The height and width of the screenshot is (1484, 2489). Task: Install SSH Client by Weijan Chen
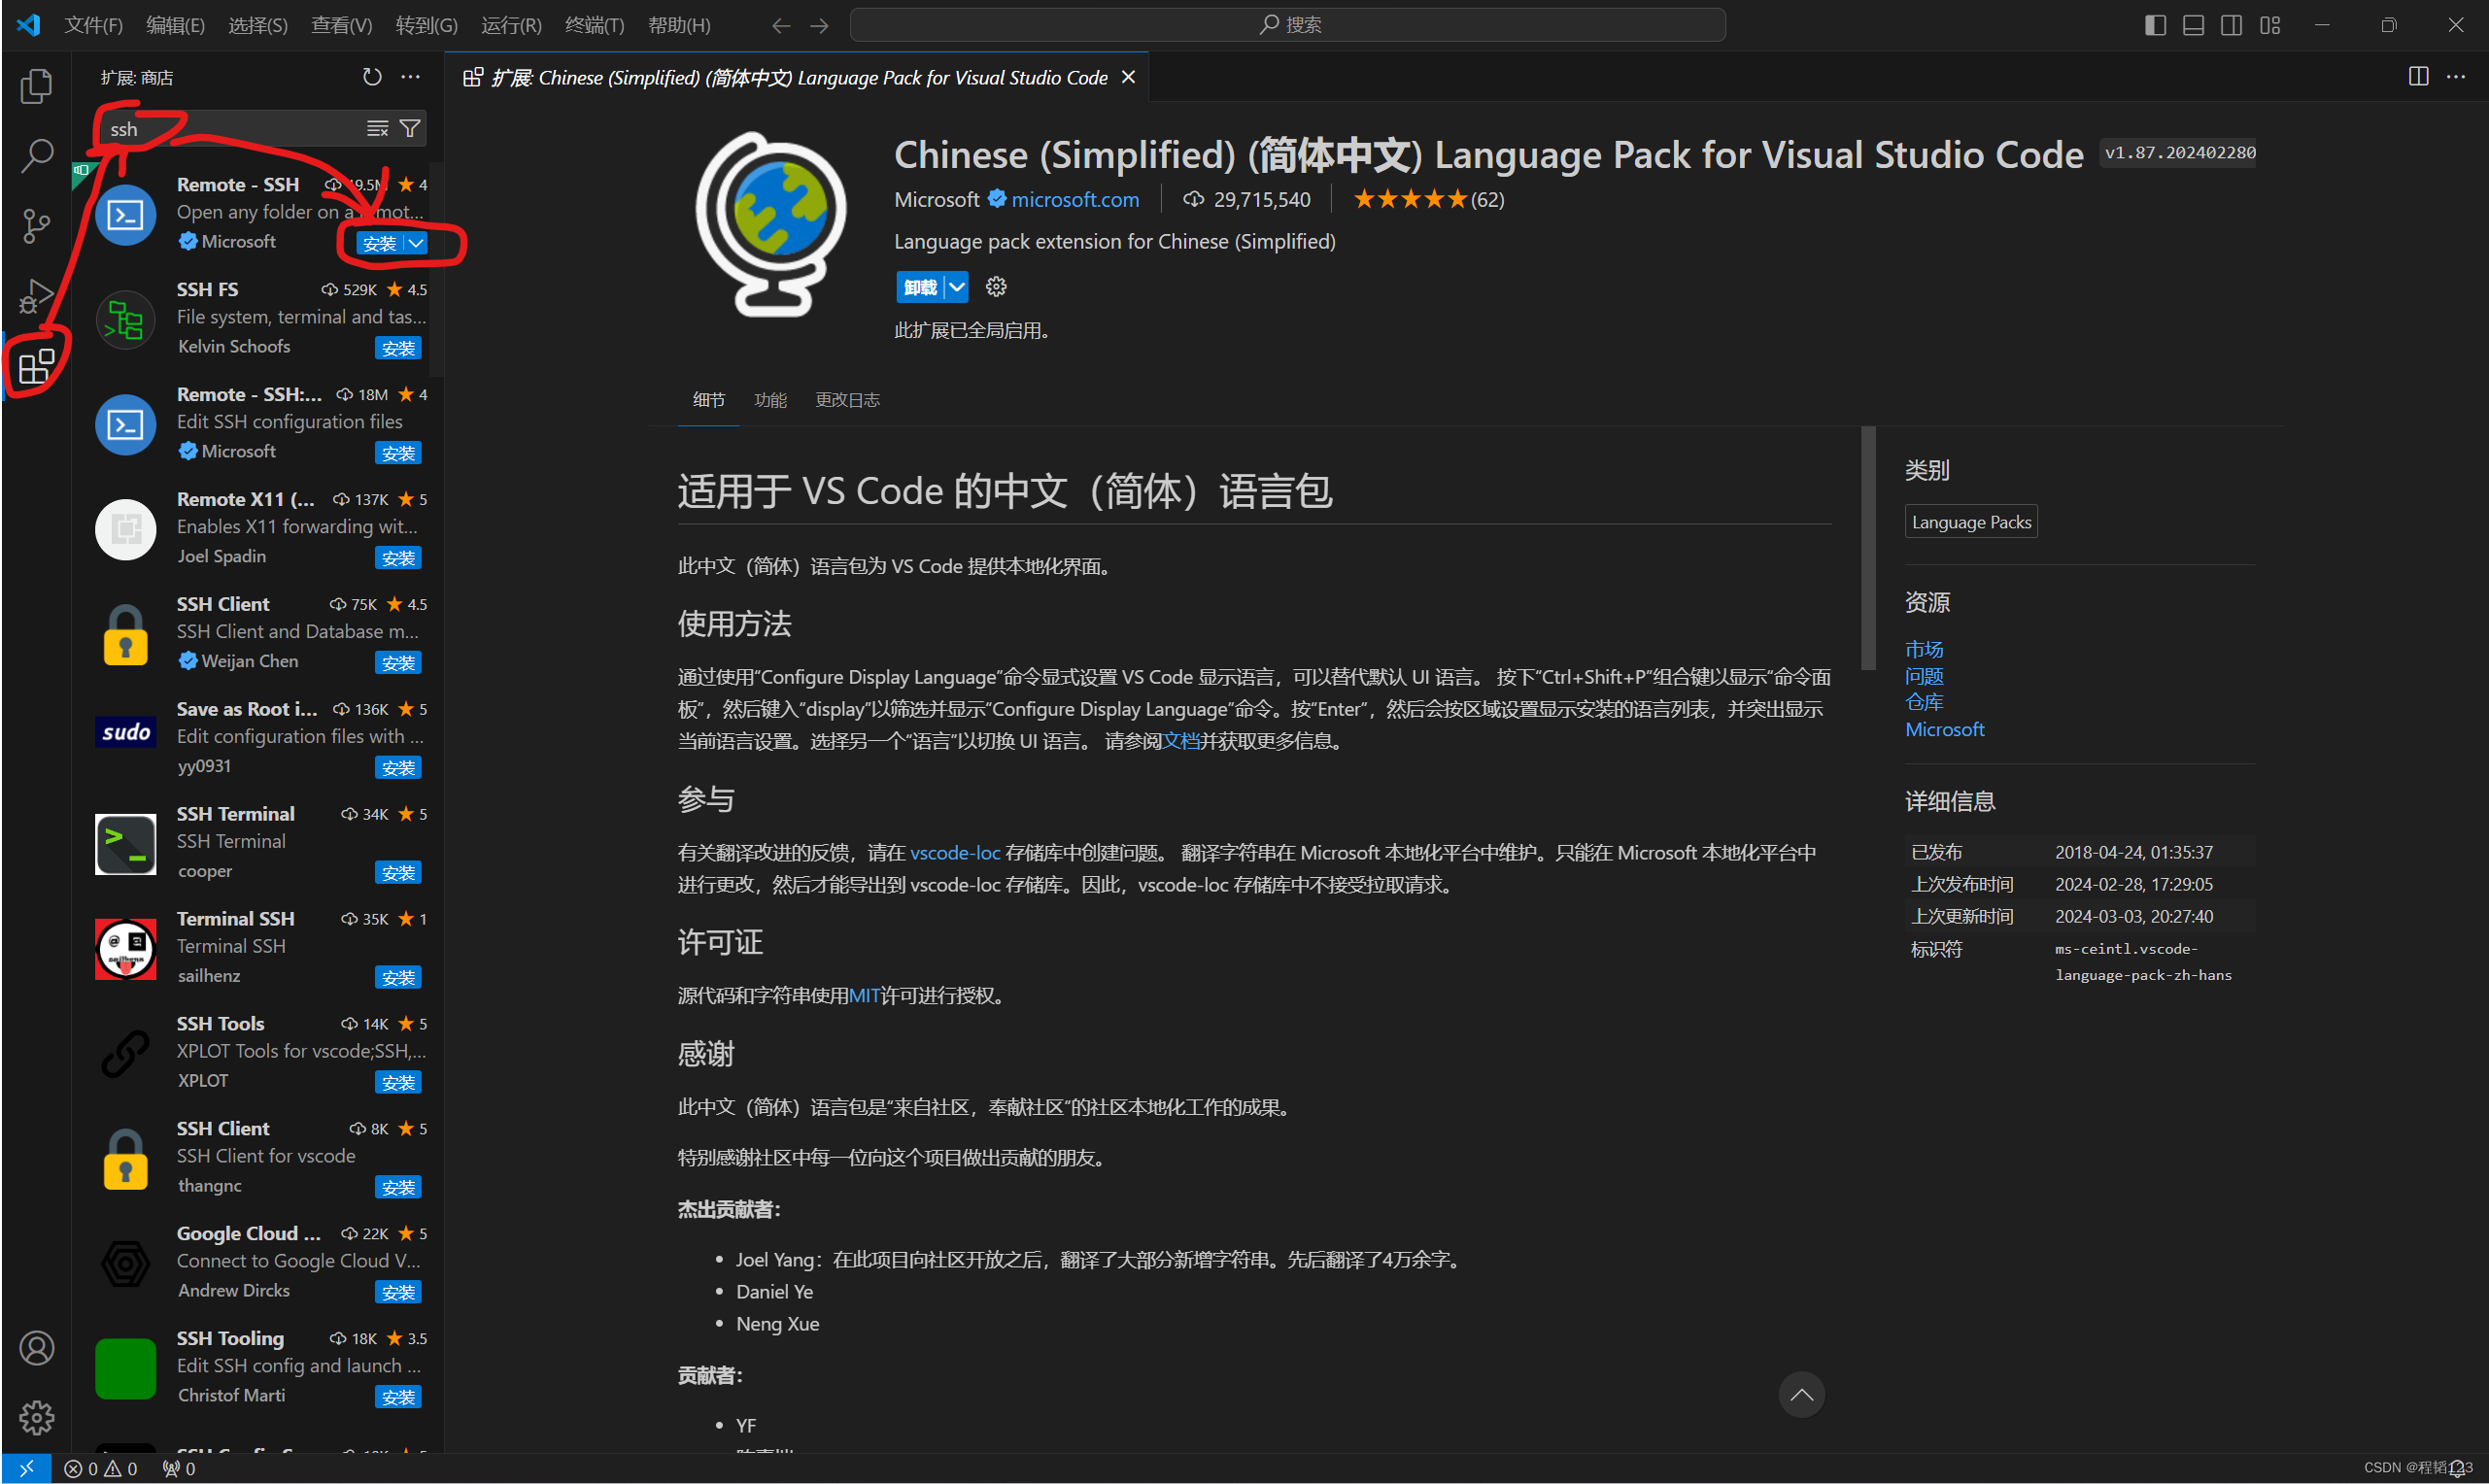(398, 663)
